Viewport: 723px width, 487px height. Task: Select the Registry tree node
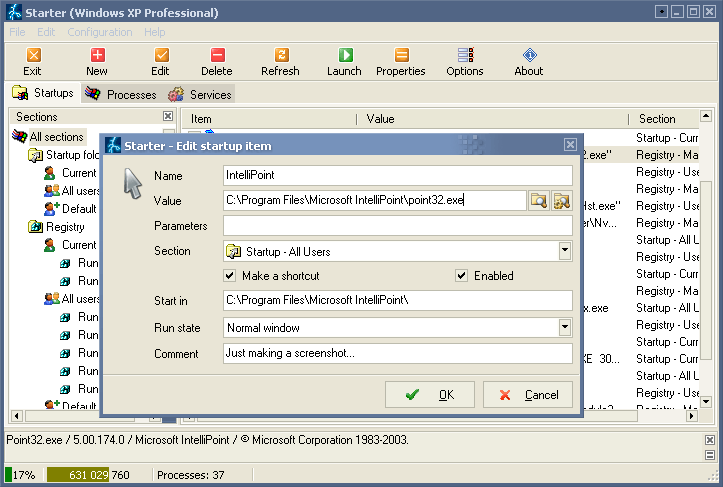[x=65, y=227]
